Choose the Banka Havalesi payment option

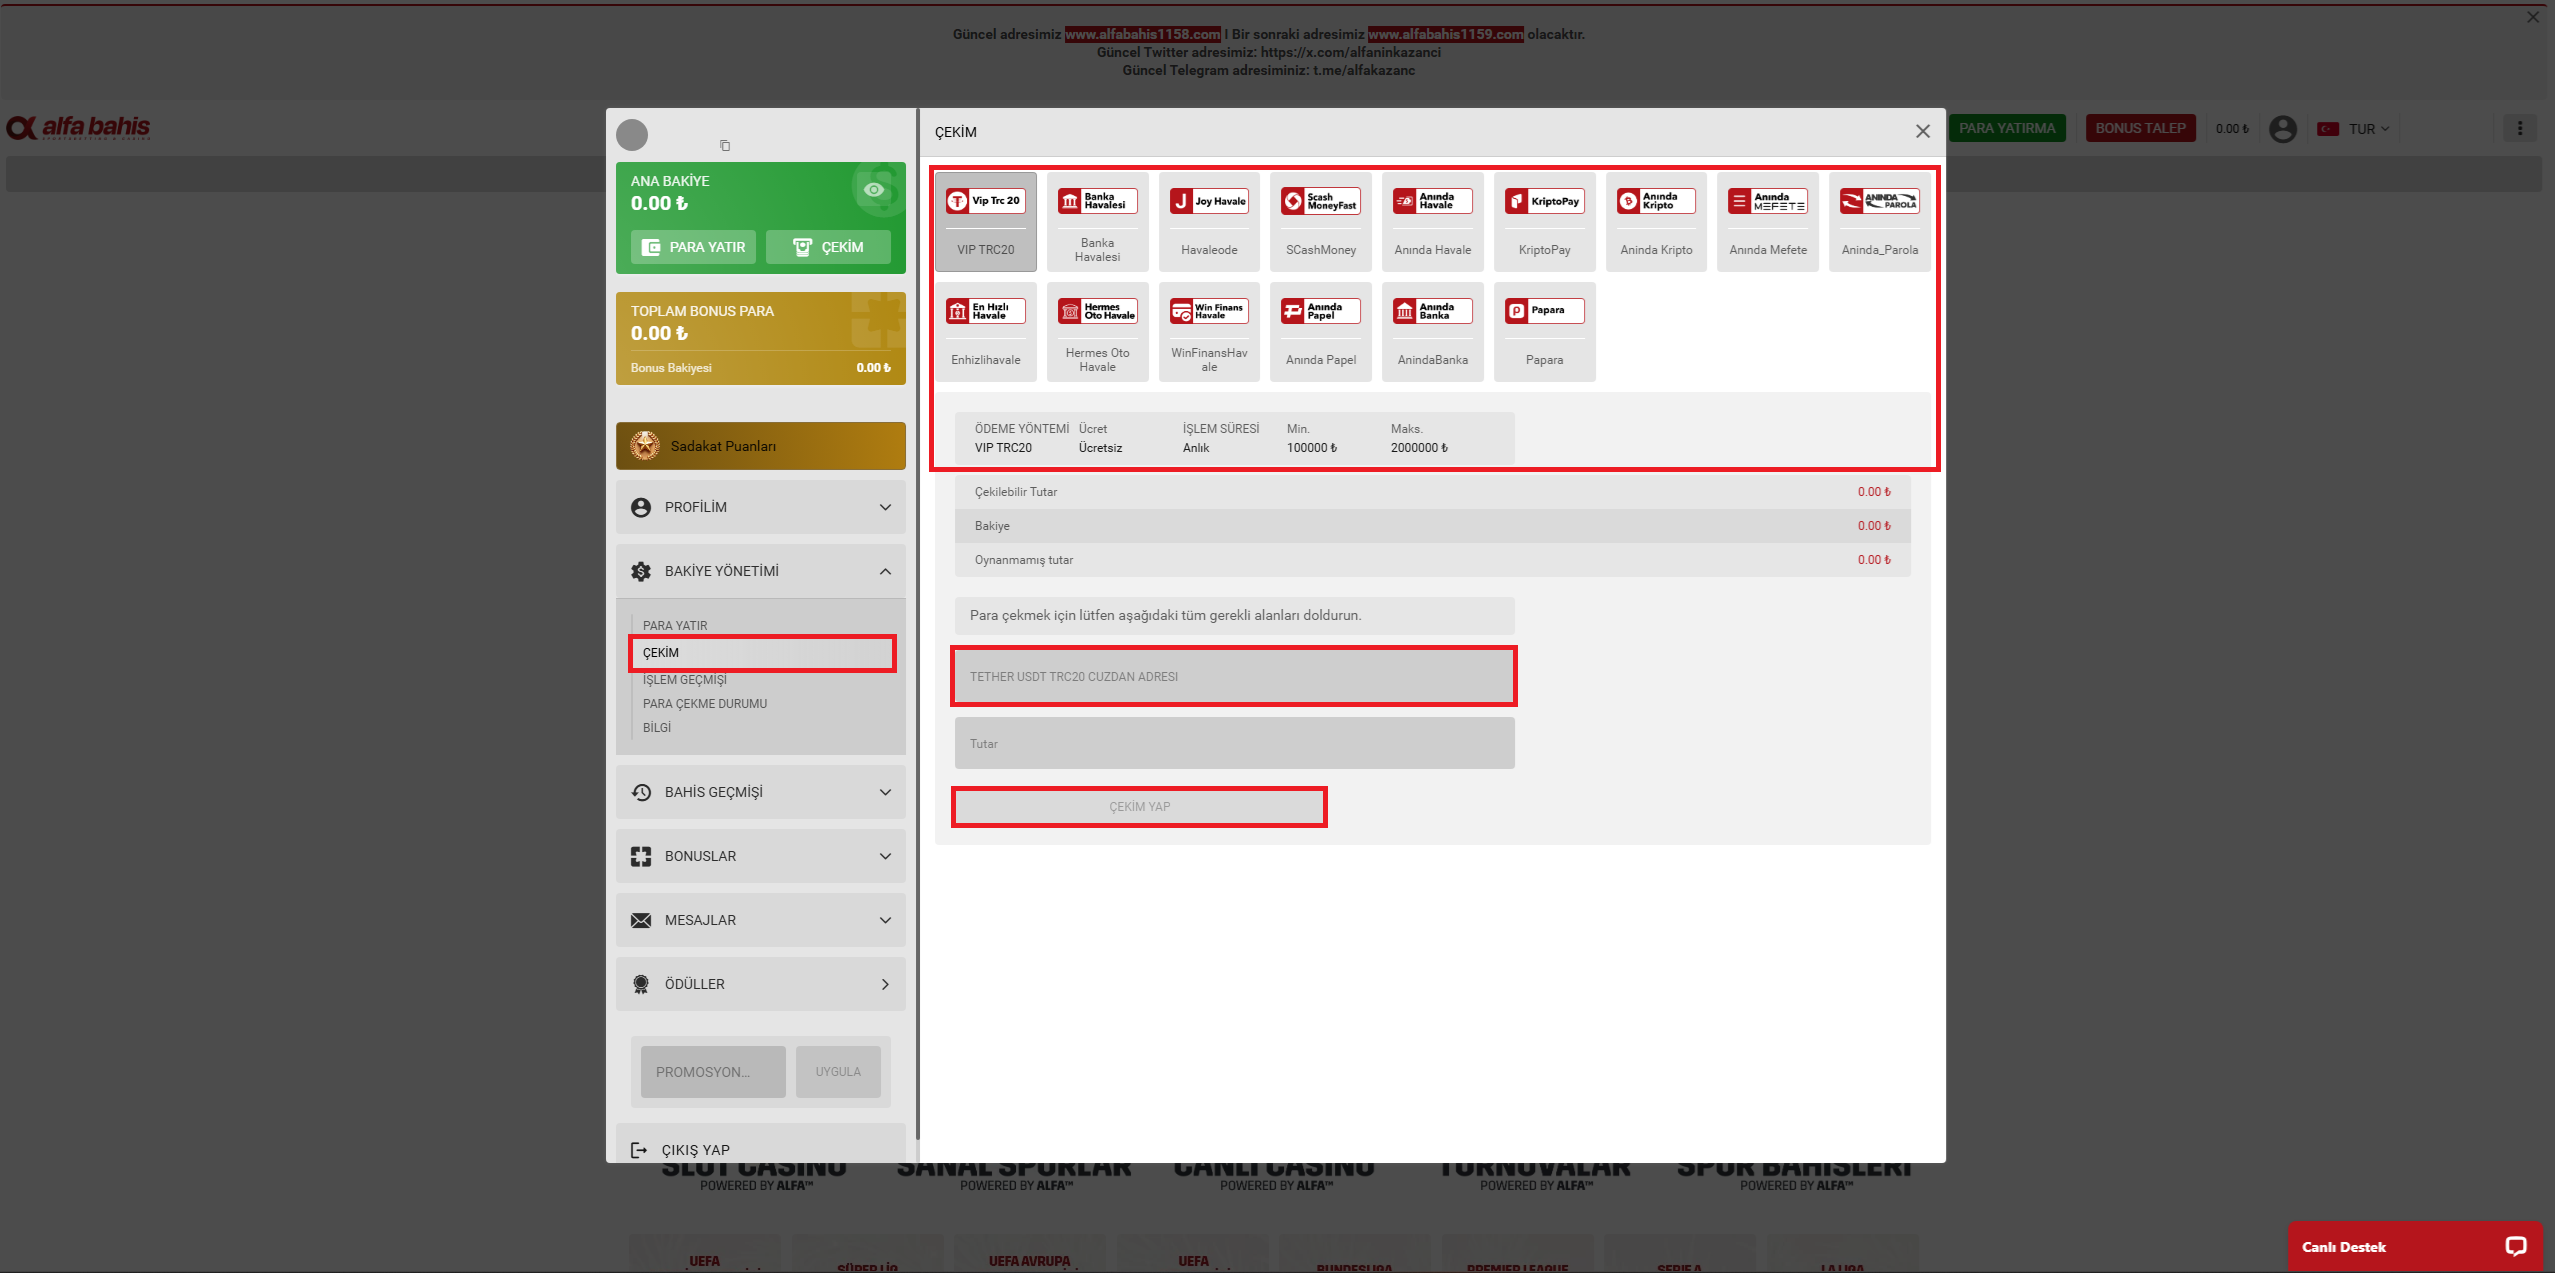tap(1097, 222)
